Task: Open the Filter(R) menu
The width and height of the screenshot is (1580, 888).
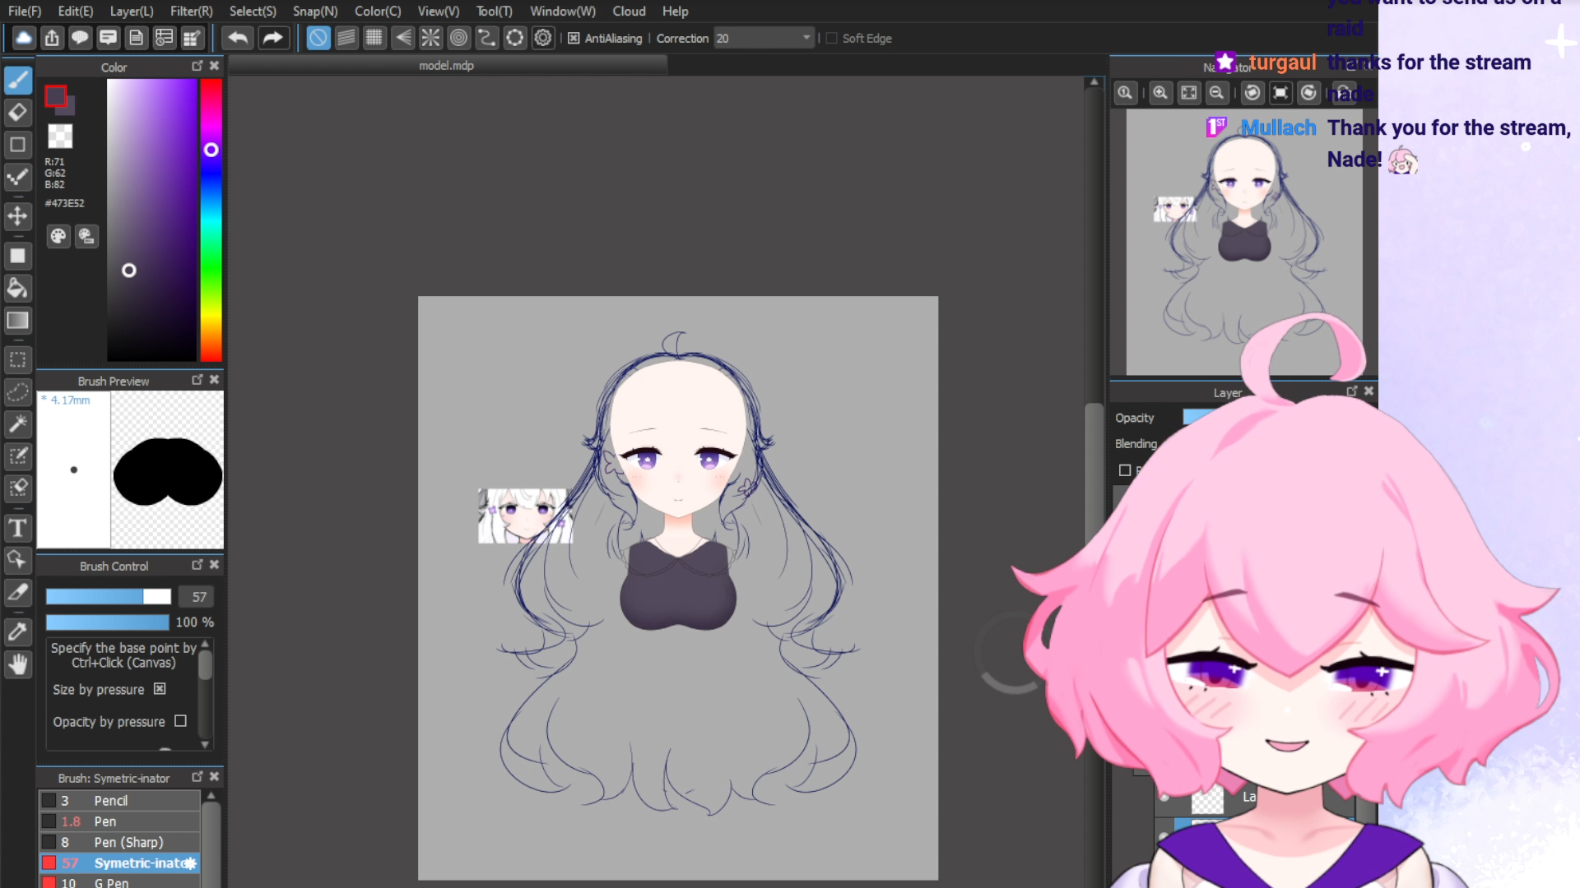Action: 191,11
